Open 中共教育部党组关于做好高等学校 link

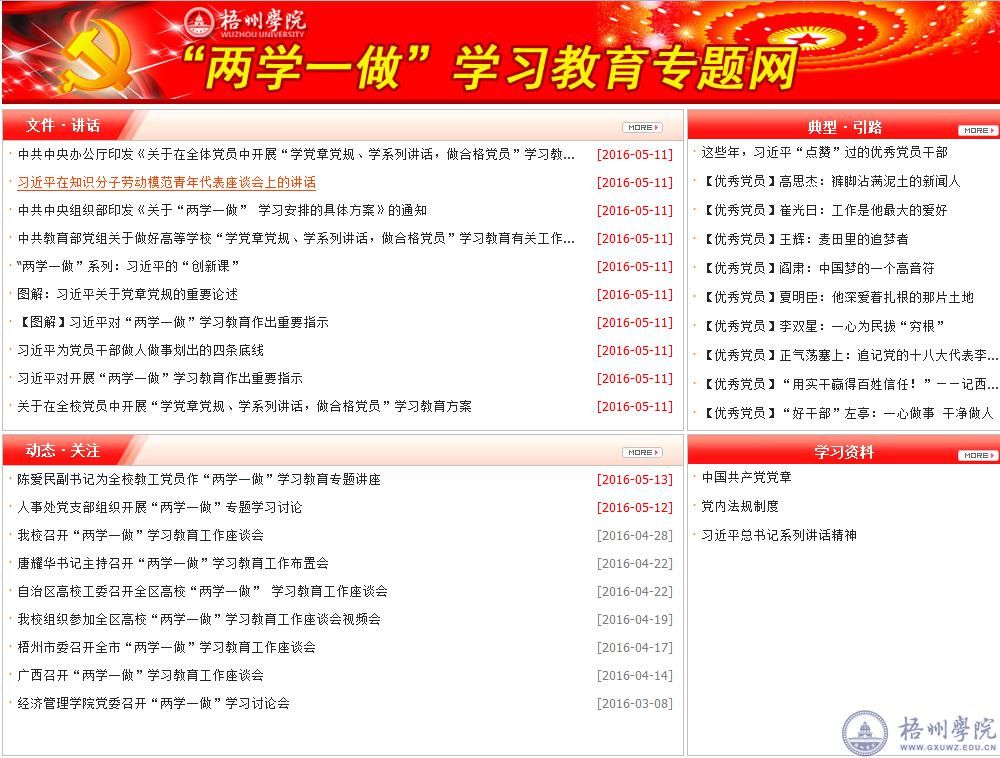[x=296, y=238]
